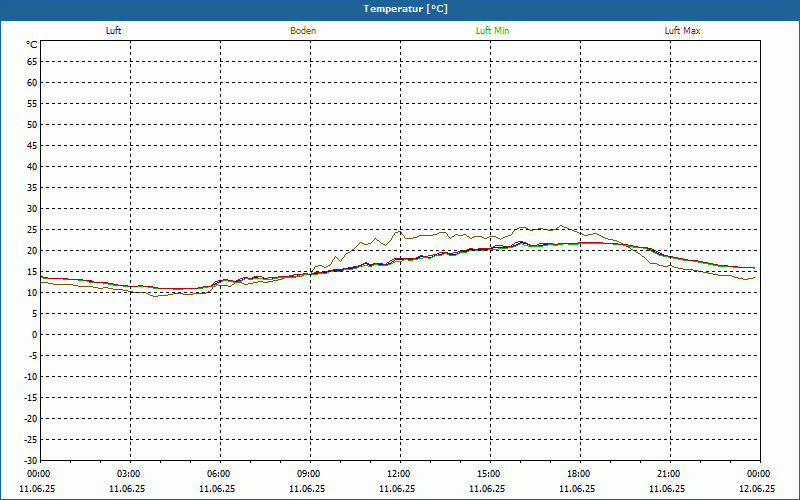800x500 pixels.
Task: Select the green Luft Min legend
Action: [492, 31]
